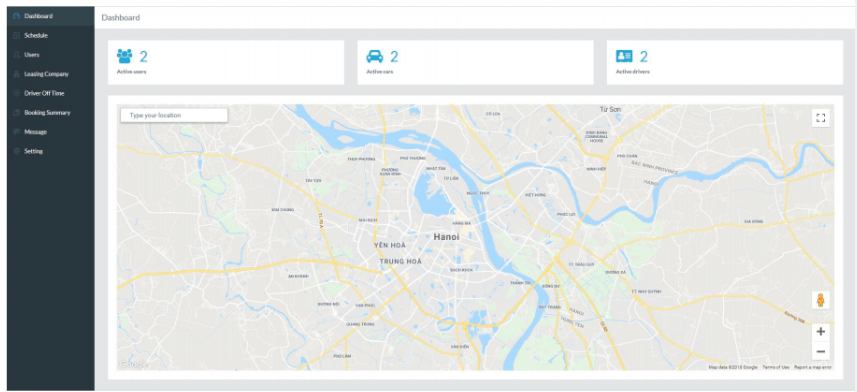This screenshot has height=392, width=857.
Task: Click the Dashboard sidebar icon
Action: tap(16, 16)
